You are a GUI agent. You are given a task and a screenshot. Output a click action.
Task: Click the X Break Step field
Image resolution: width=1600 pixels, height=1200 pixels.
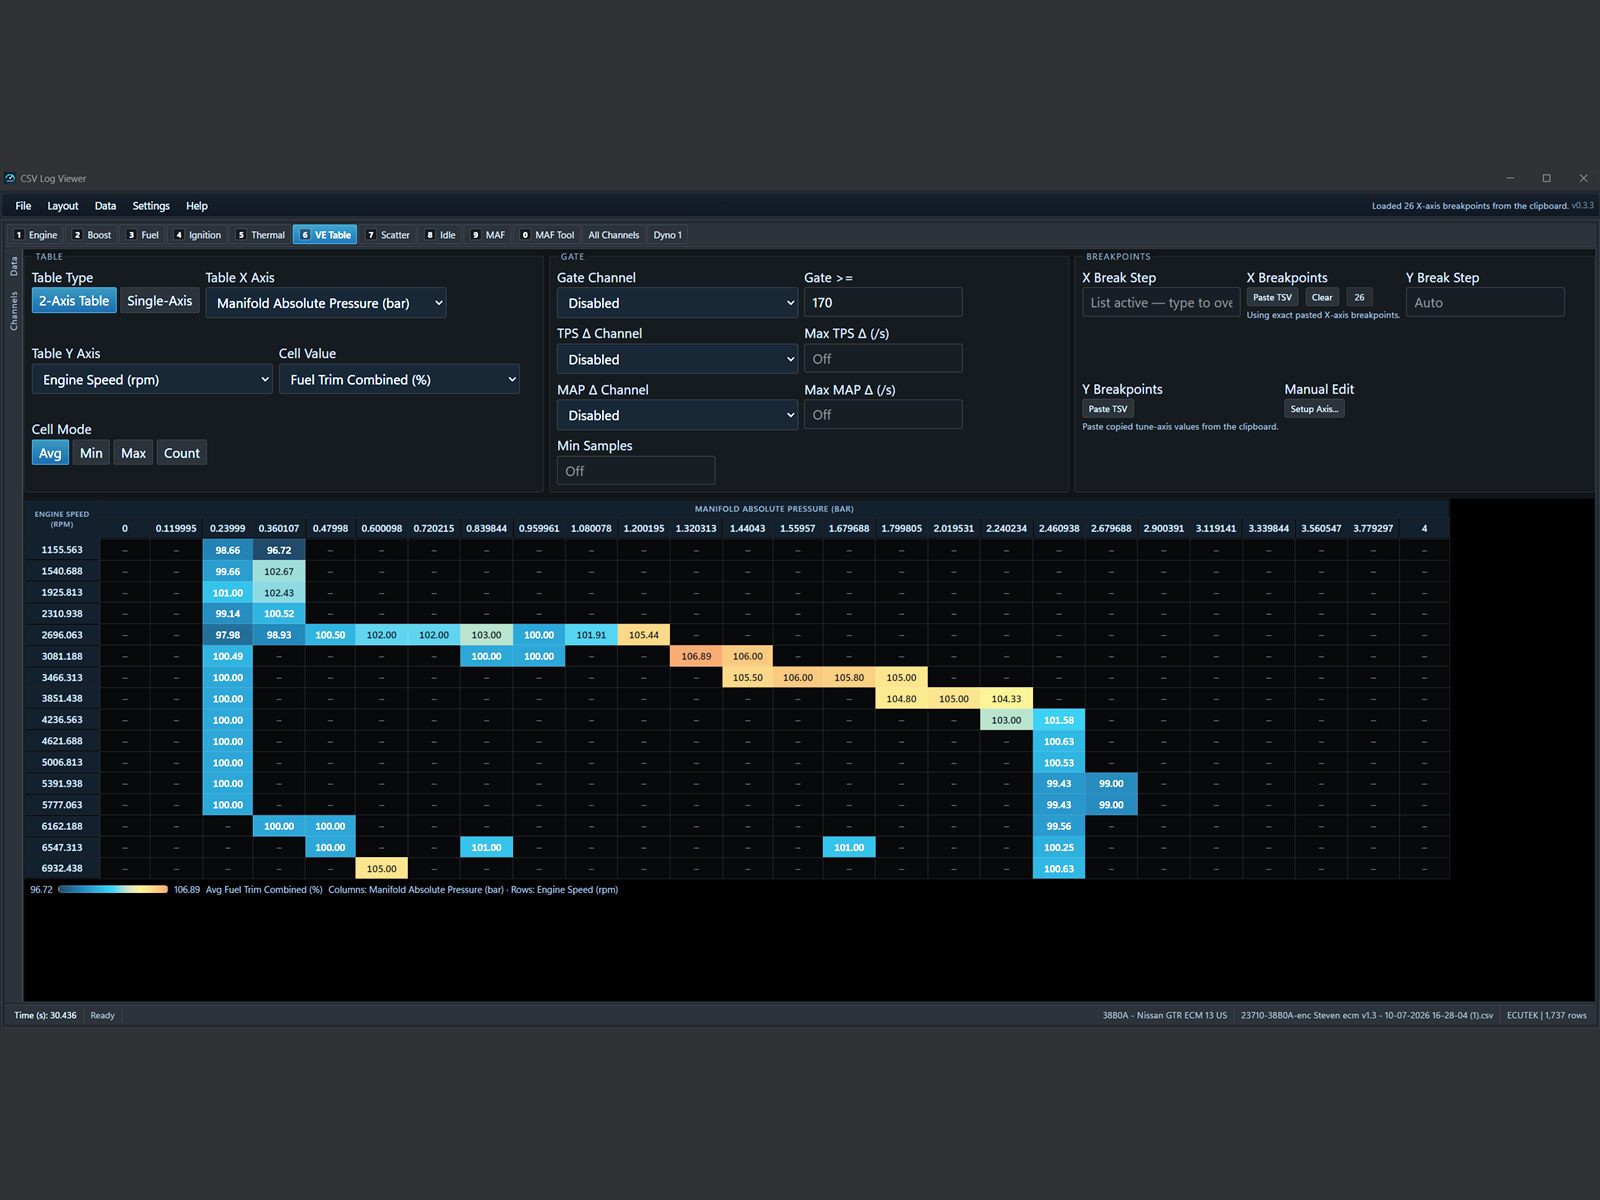tap(1161, 303)
